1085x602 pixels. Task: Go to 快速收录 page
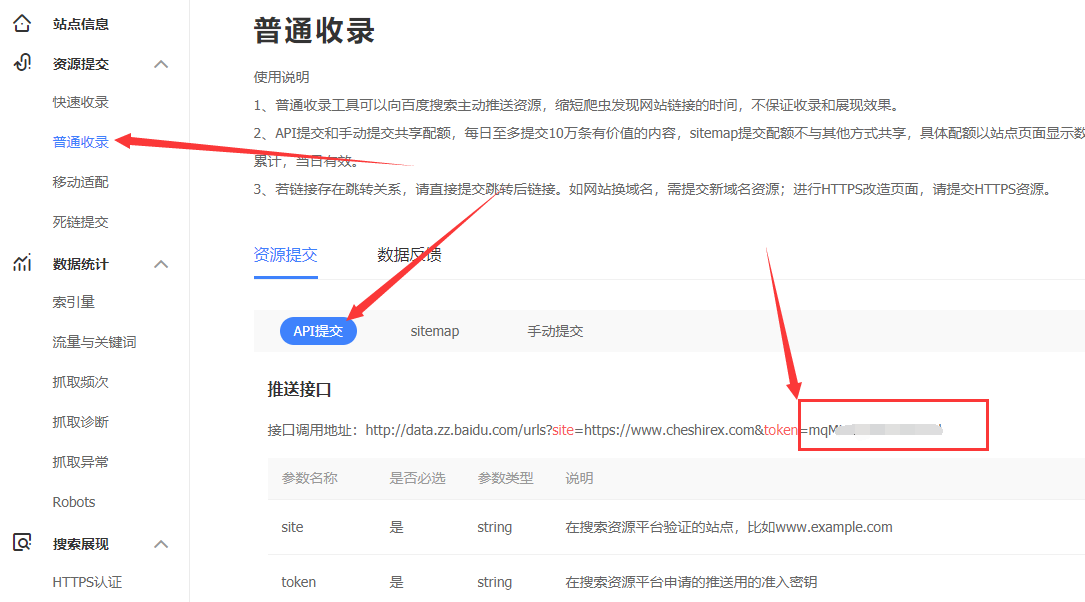coord(81,102)
